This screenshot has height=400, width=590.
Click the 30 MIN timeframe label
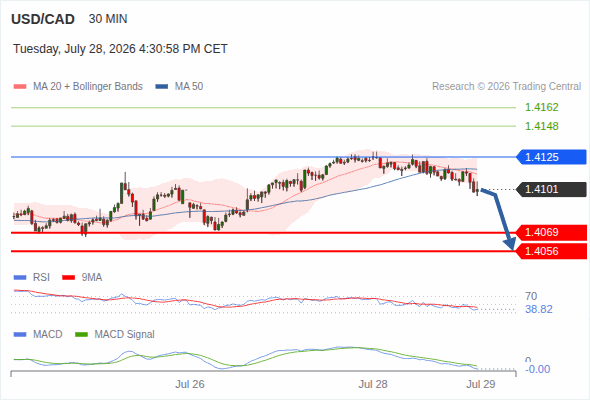pyautogui.click(x=108, y=19)
